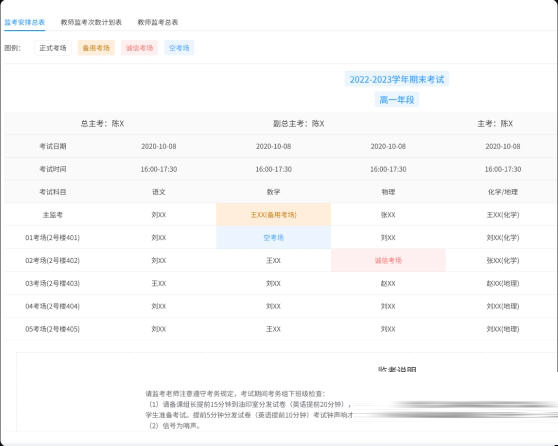This screenshot has height=446, width=558.
Task: Select the 01考场(2号楼401) row label
Action: point(52,237)
